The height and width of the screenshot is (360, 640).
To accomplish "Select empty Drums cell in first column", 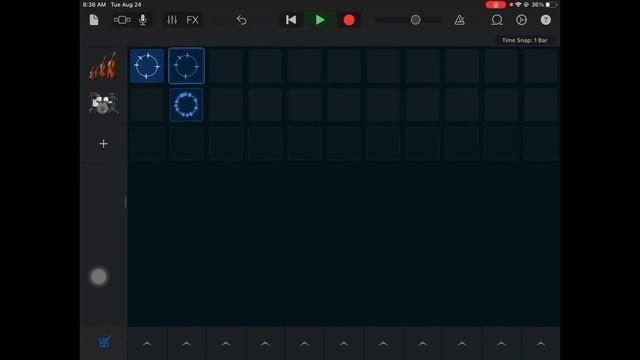I will [147, 105].
